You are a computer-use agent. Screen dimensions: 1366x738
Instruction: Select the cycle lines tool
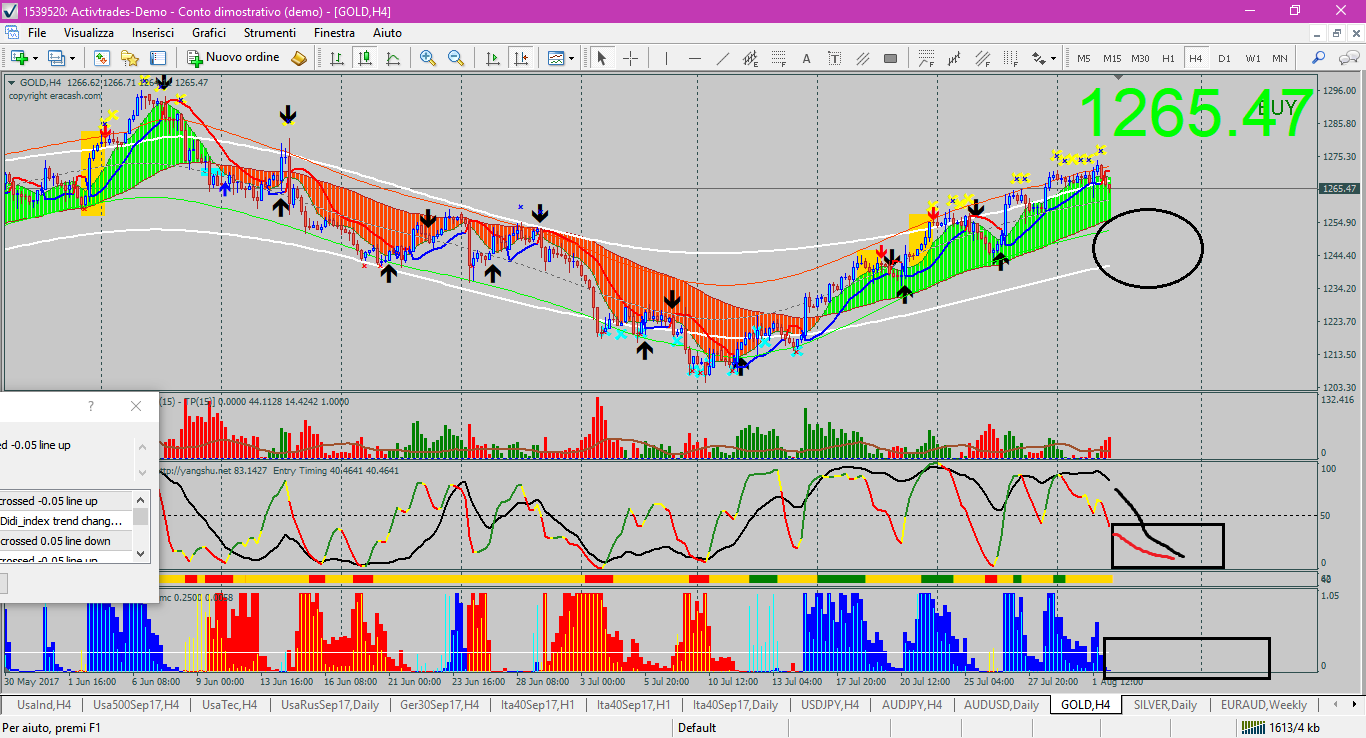[x=954, y=58]
